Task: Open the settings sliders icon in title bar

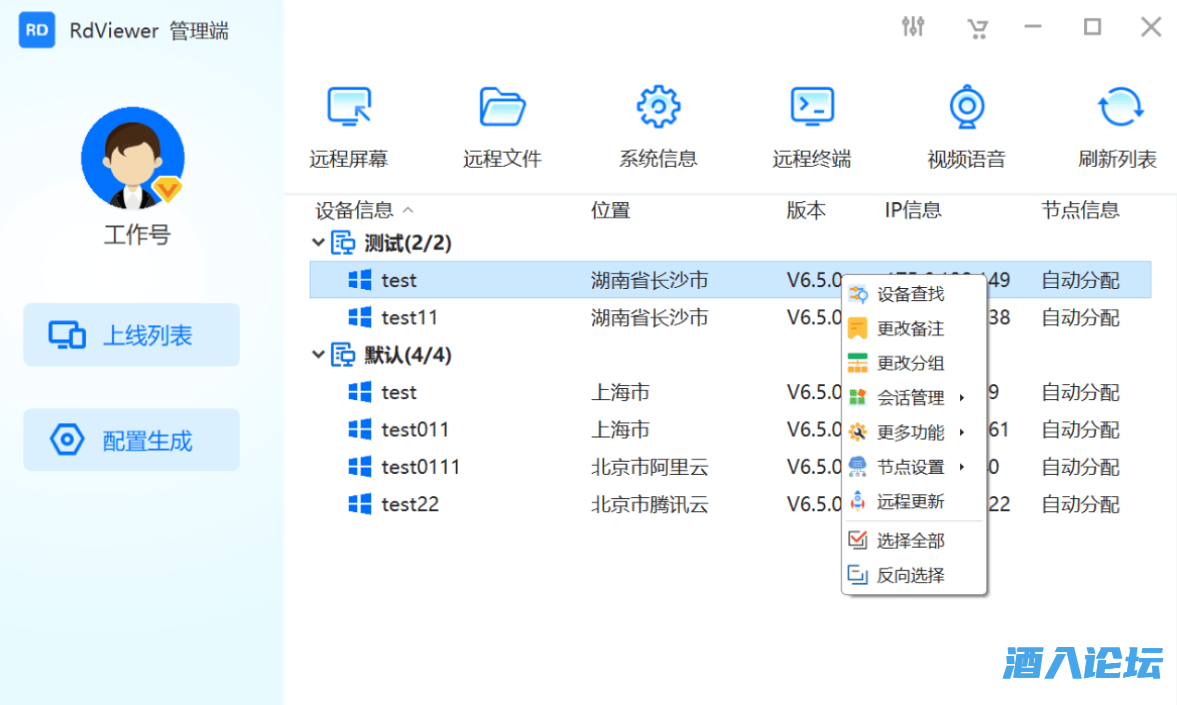Action: point(913,27)
